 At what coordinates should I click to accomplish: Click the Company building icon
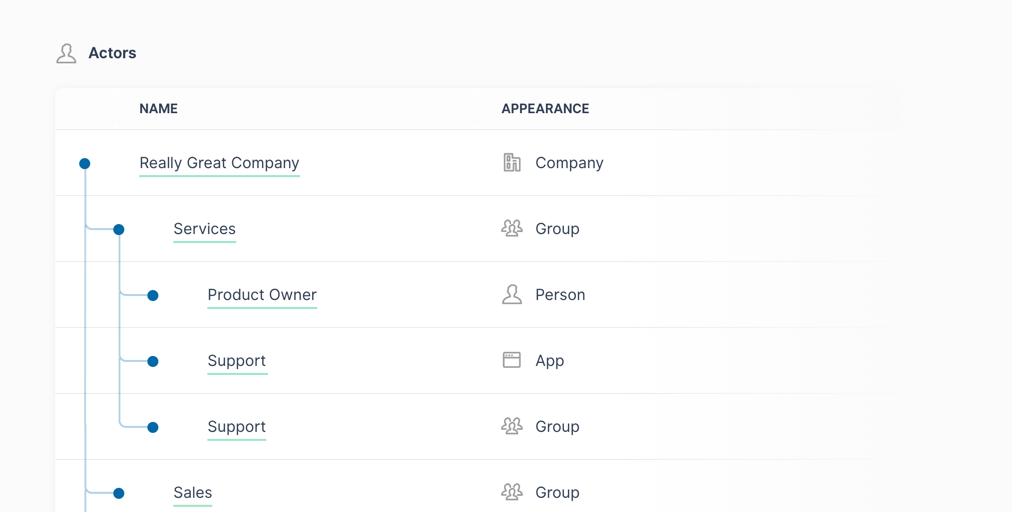click(x=512, y=163)
